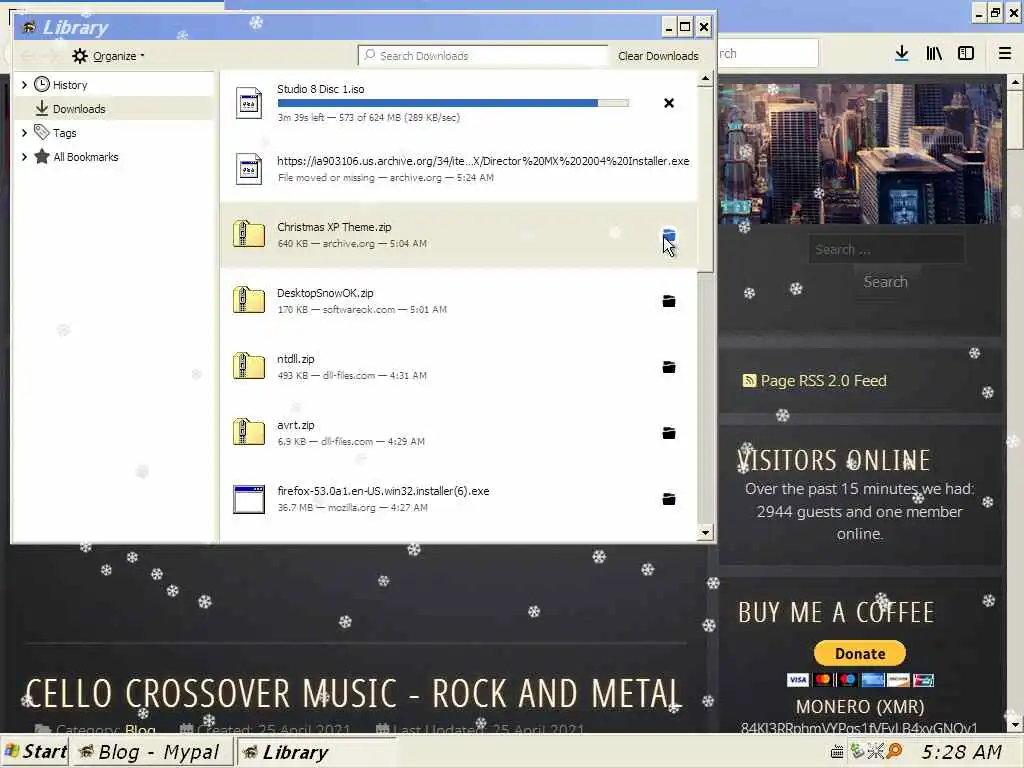Click the keyboard tray icon in taskbar

837,752
